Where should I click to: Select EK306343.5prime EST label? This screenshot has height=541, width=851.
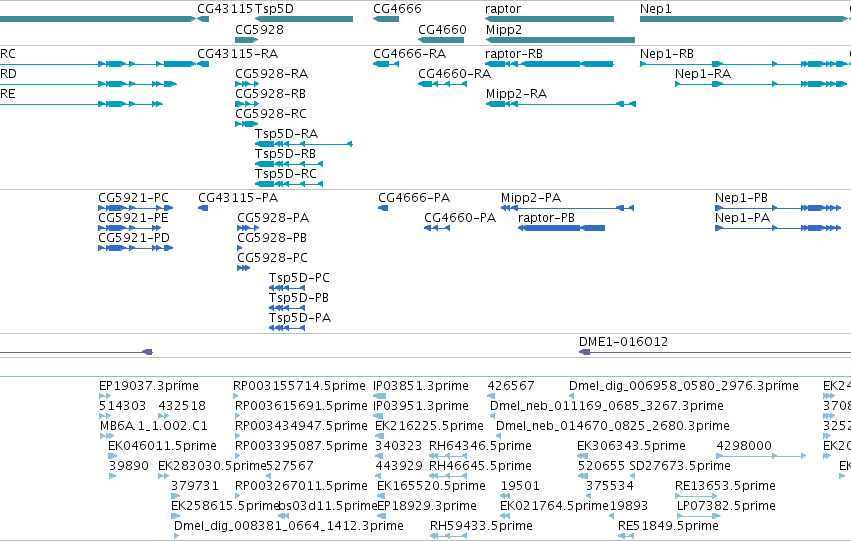tap(631, 446)
